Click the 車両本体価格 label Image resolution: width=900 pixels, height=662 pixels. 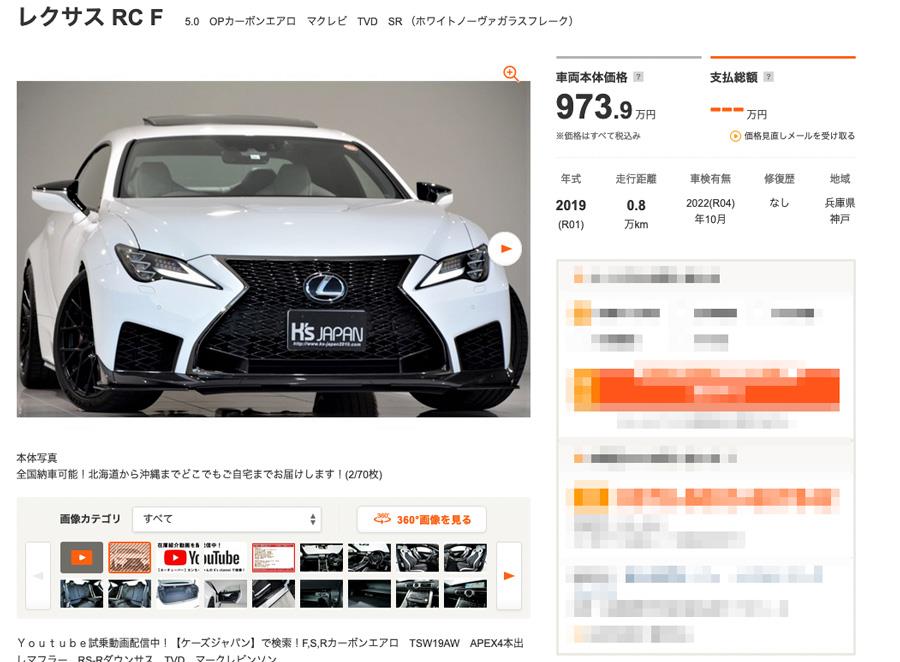[x=591, y=77]
